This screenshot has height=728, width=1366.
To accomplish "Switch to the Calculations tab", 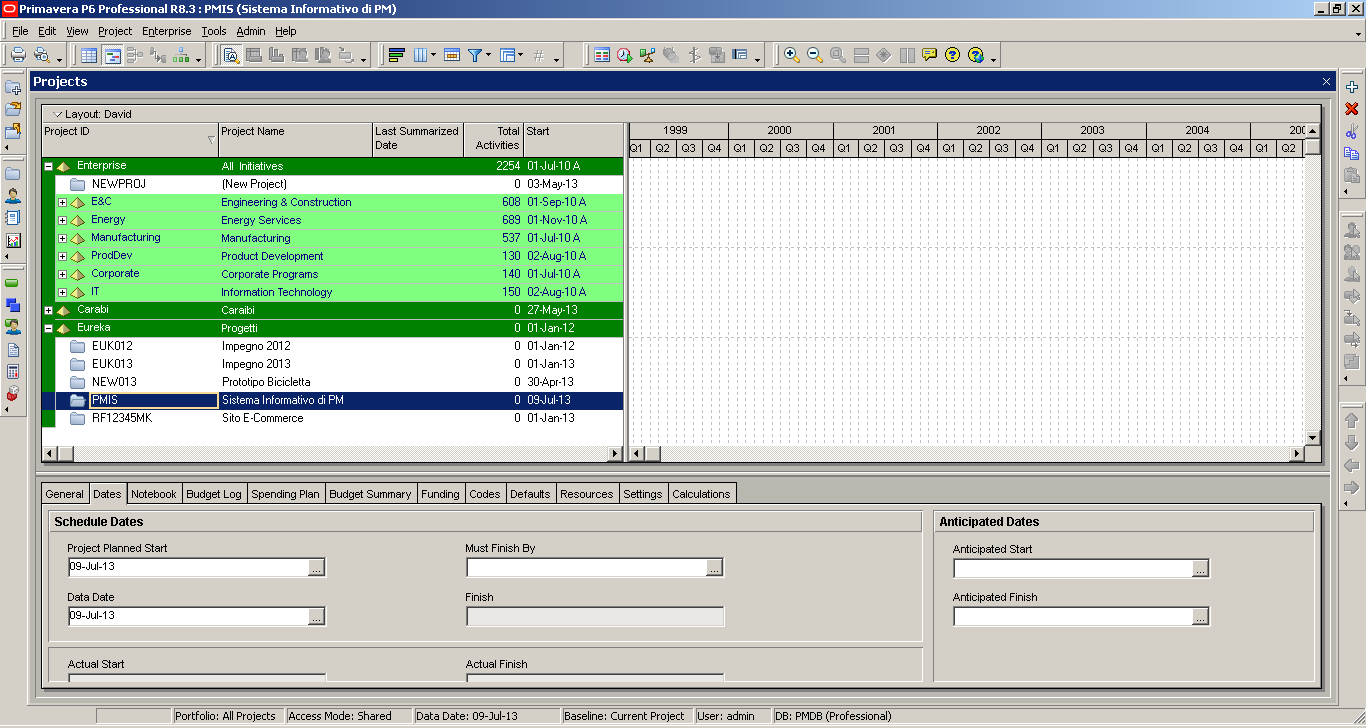I will tap(701, 494).
